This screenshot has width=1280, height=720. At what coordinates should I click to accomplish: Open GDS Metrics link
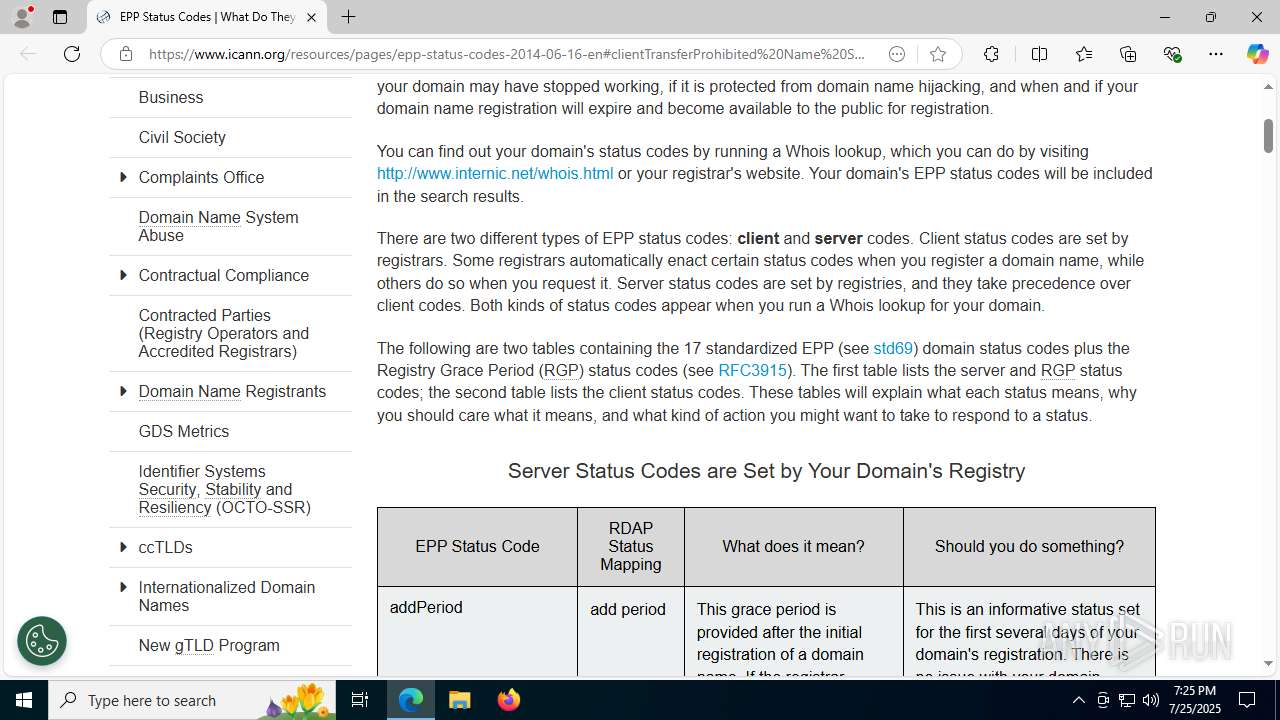(184, 431)
